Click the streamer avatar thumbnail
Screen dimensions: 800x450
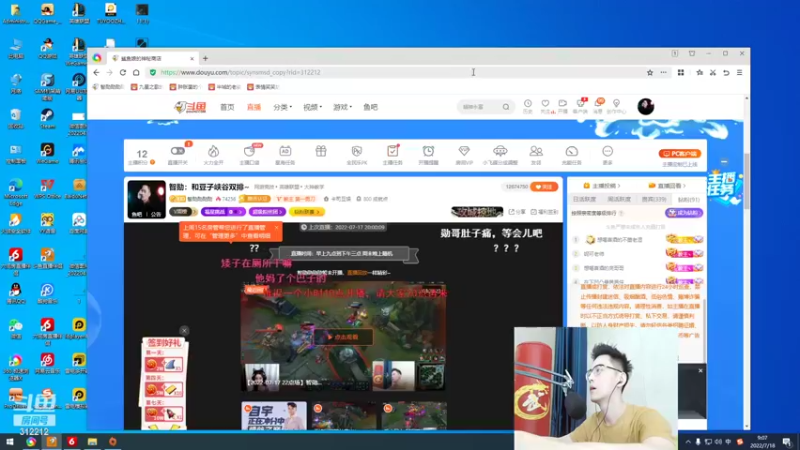(146, 199)
